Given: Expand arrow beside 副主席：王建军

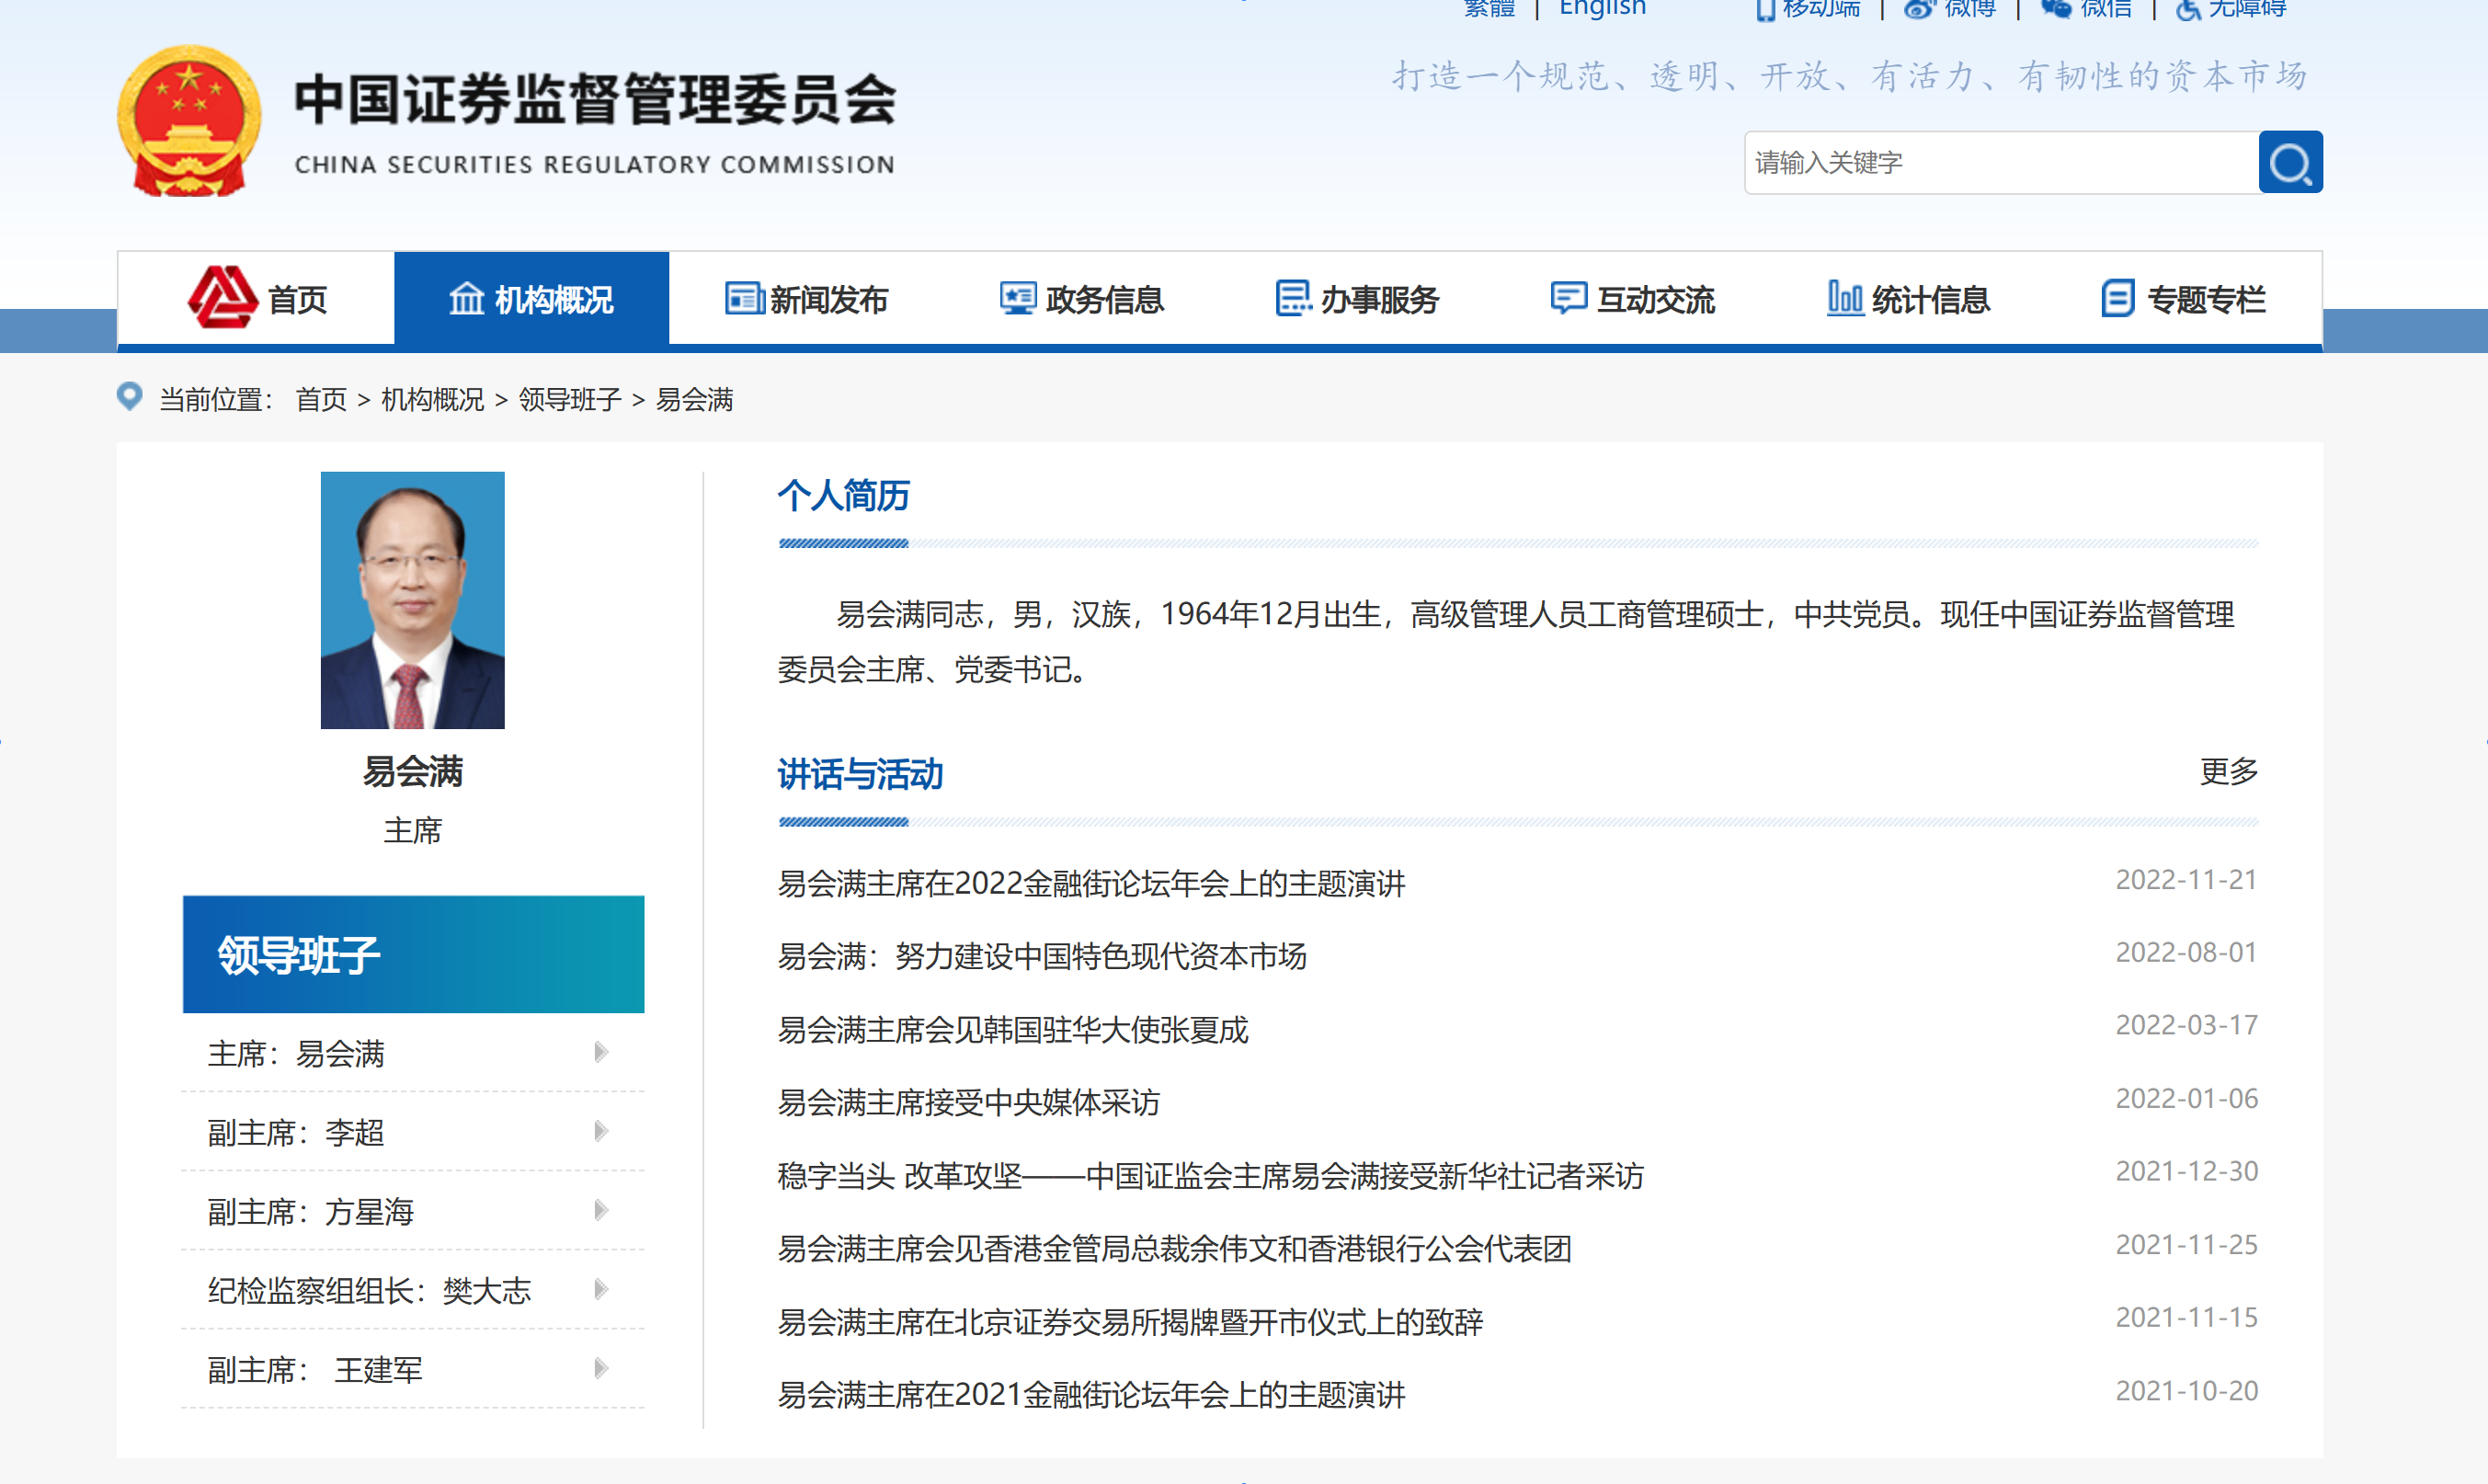Looking at the screenshot, I should 601,1368.
